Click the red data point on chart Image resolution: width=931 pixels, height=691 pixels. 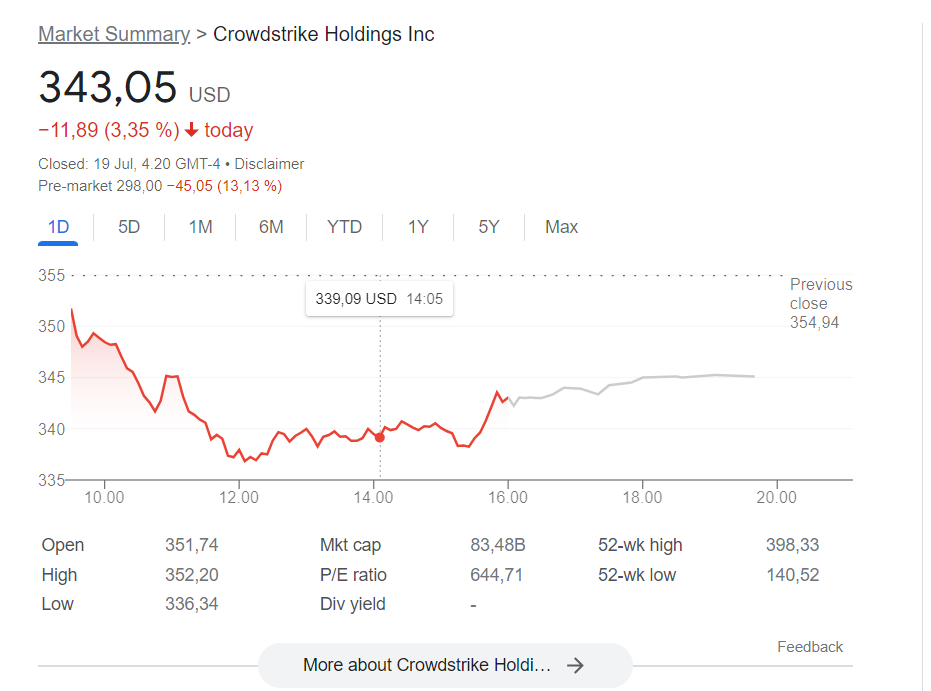point(380,437)
